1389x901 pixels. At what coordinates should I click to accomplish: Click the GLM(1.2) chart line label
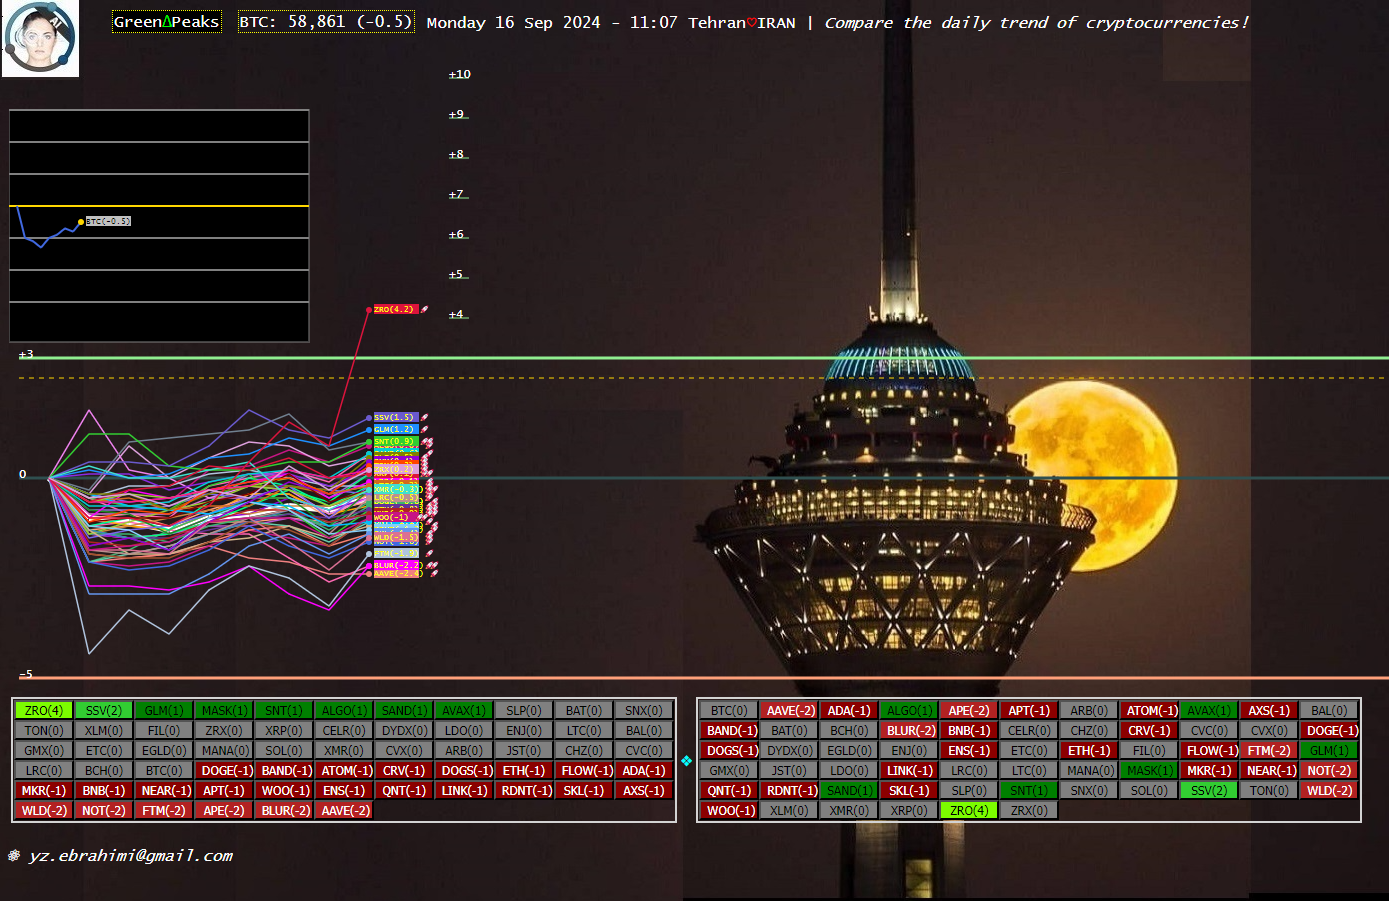coord(395,429)
